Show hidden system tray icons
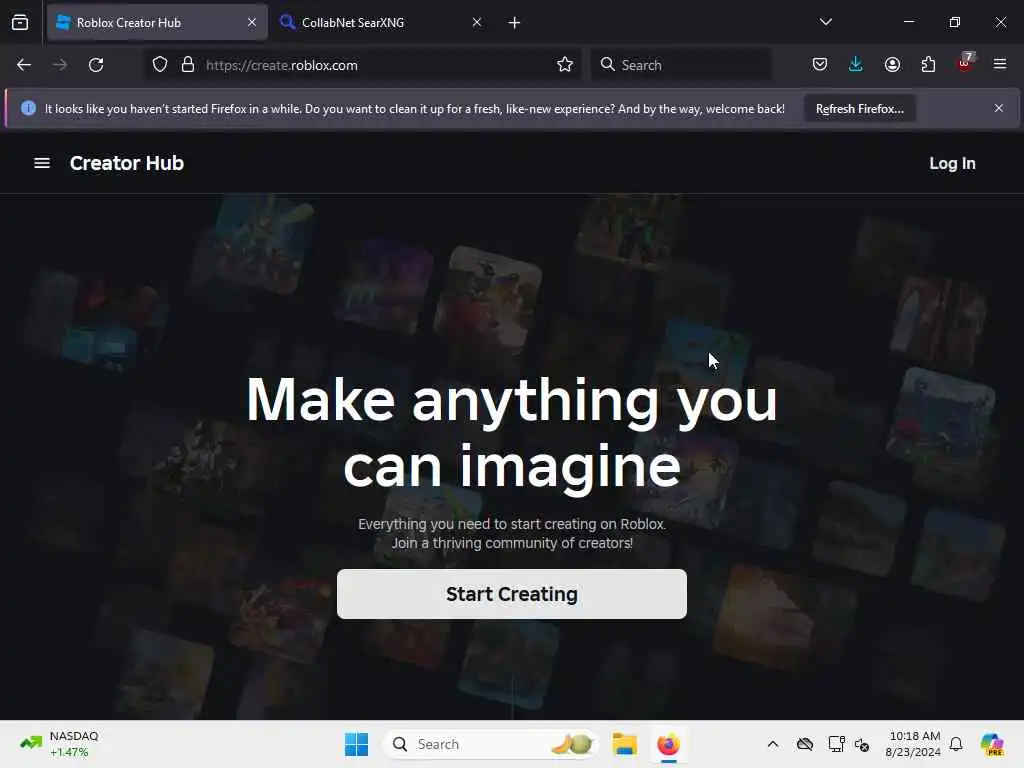This screenshot has width=1024, height=768. 773,744
